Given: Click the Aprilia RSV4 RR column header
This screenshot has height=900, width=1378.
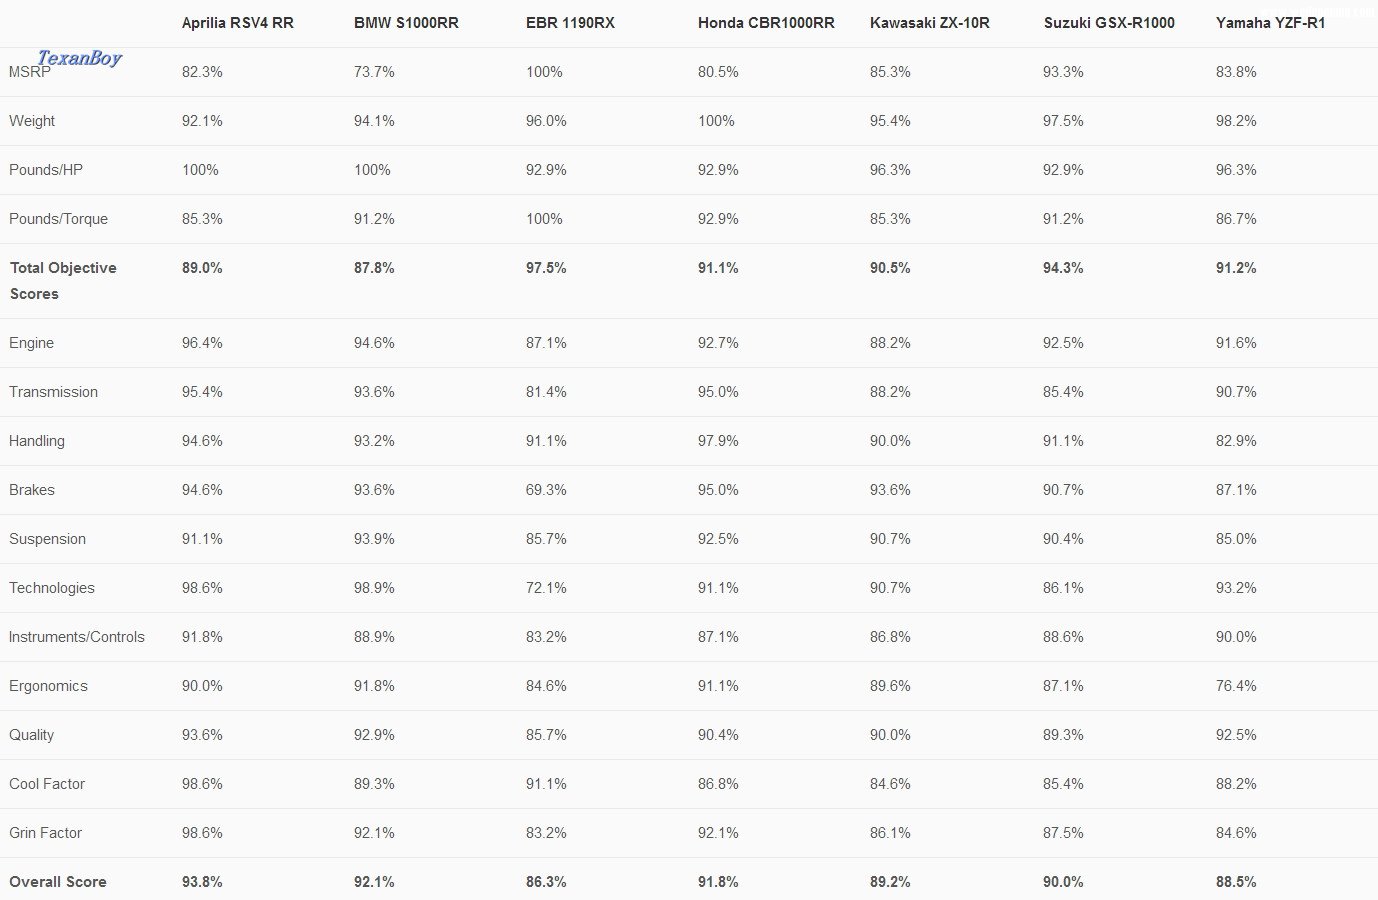Looking at the screenshot, I should (x=237, y=23).
